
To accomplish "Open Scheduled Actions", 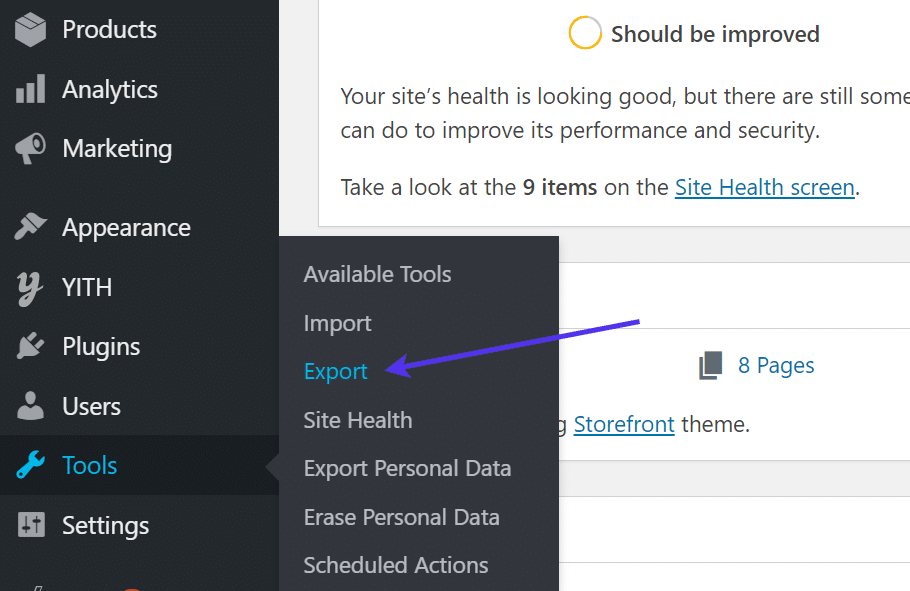I will pos(395,565).
